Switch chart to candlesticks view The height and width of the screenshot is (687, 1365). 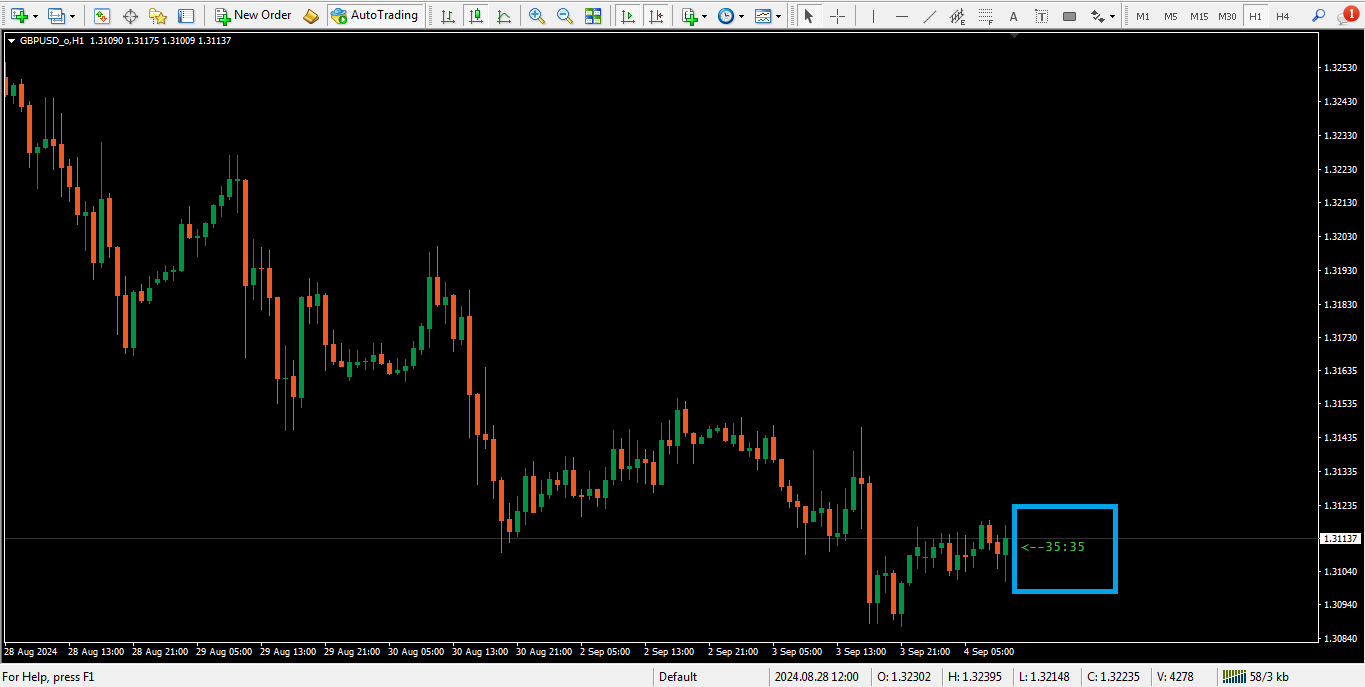click(476, 16)
